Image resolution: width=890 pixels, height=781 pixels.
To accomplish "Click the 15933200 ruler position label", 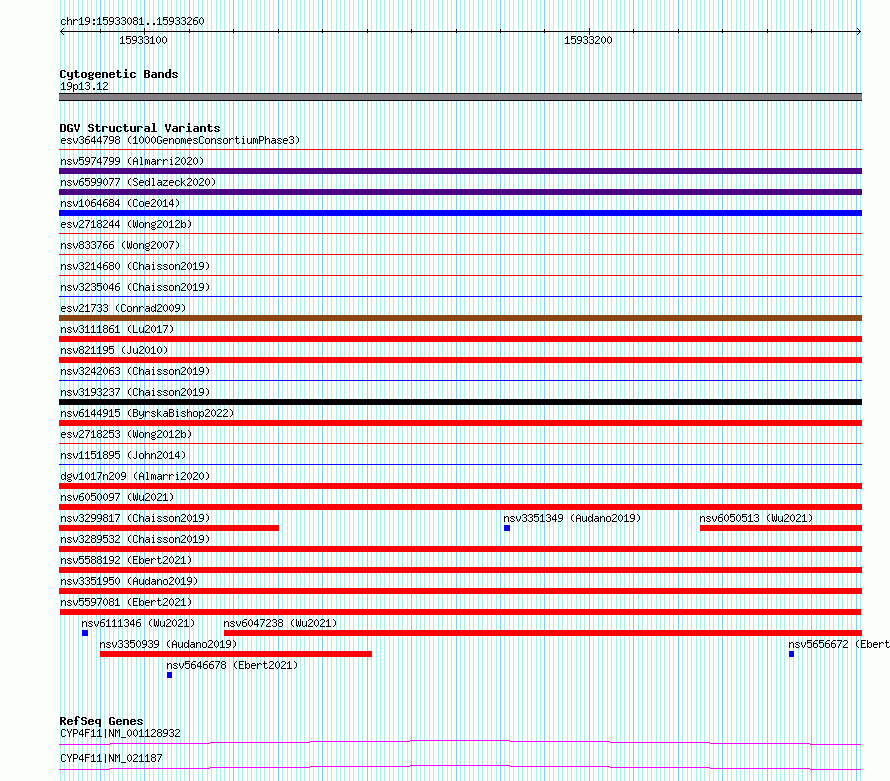I will (x=588, y=40).
